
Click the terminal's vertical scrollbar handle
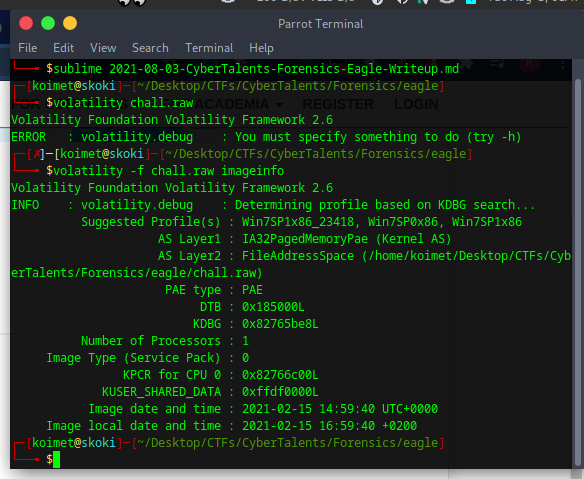(x=578, y=272)
